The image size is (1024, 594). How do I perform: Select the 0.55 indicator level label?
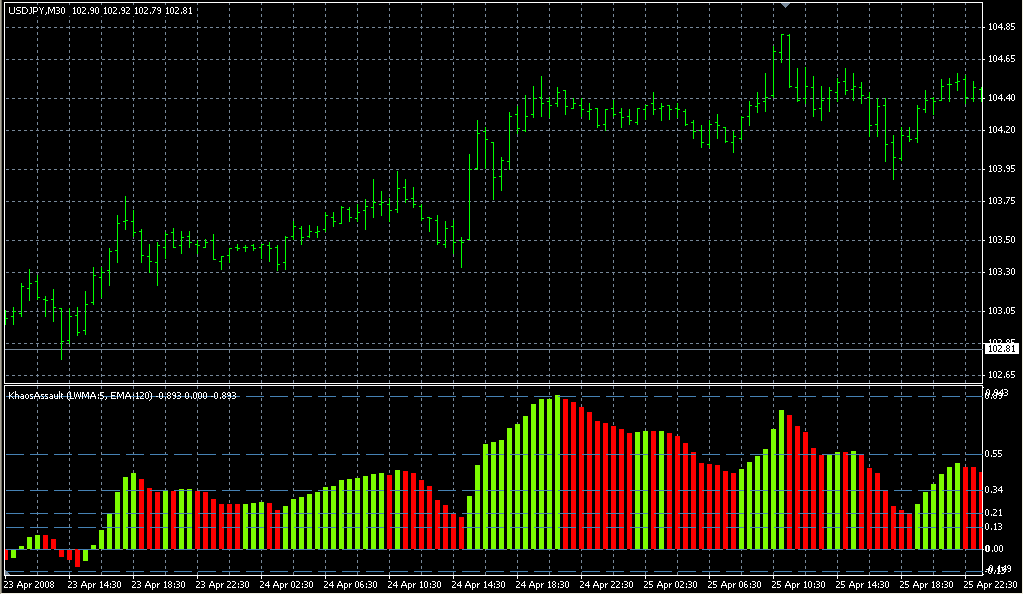coord(995,454)
